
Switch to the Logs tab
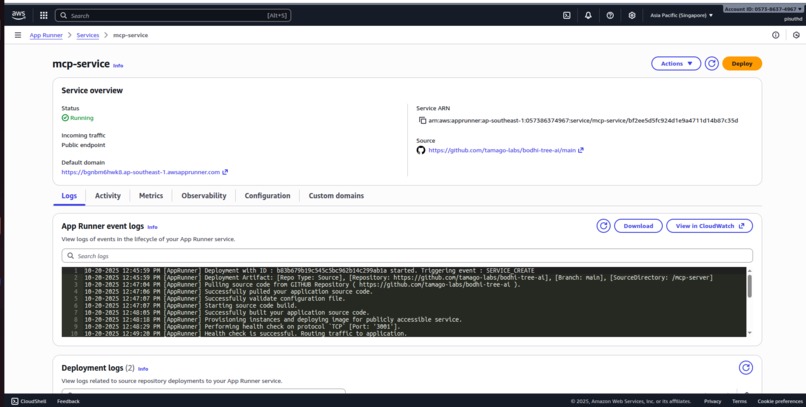tap(69, 196)
